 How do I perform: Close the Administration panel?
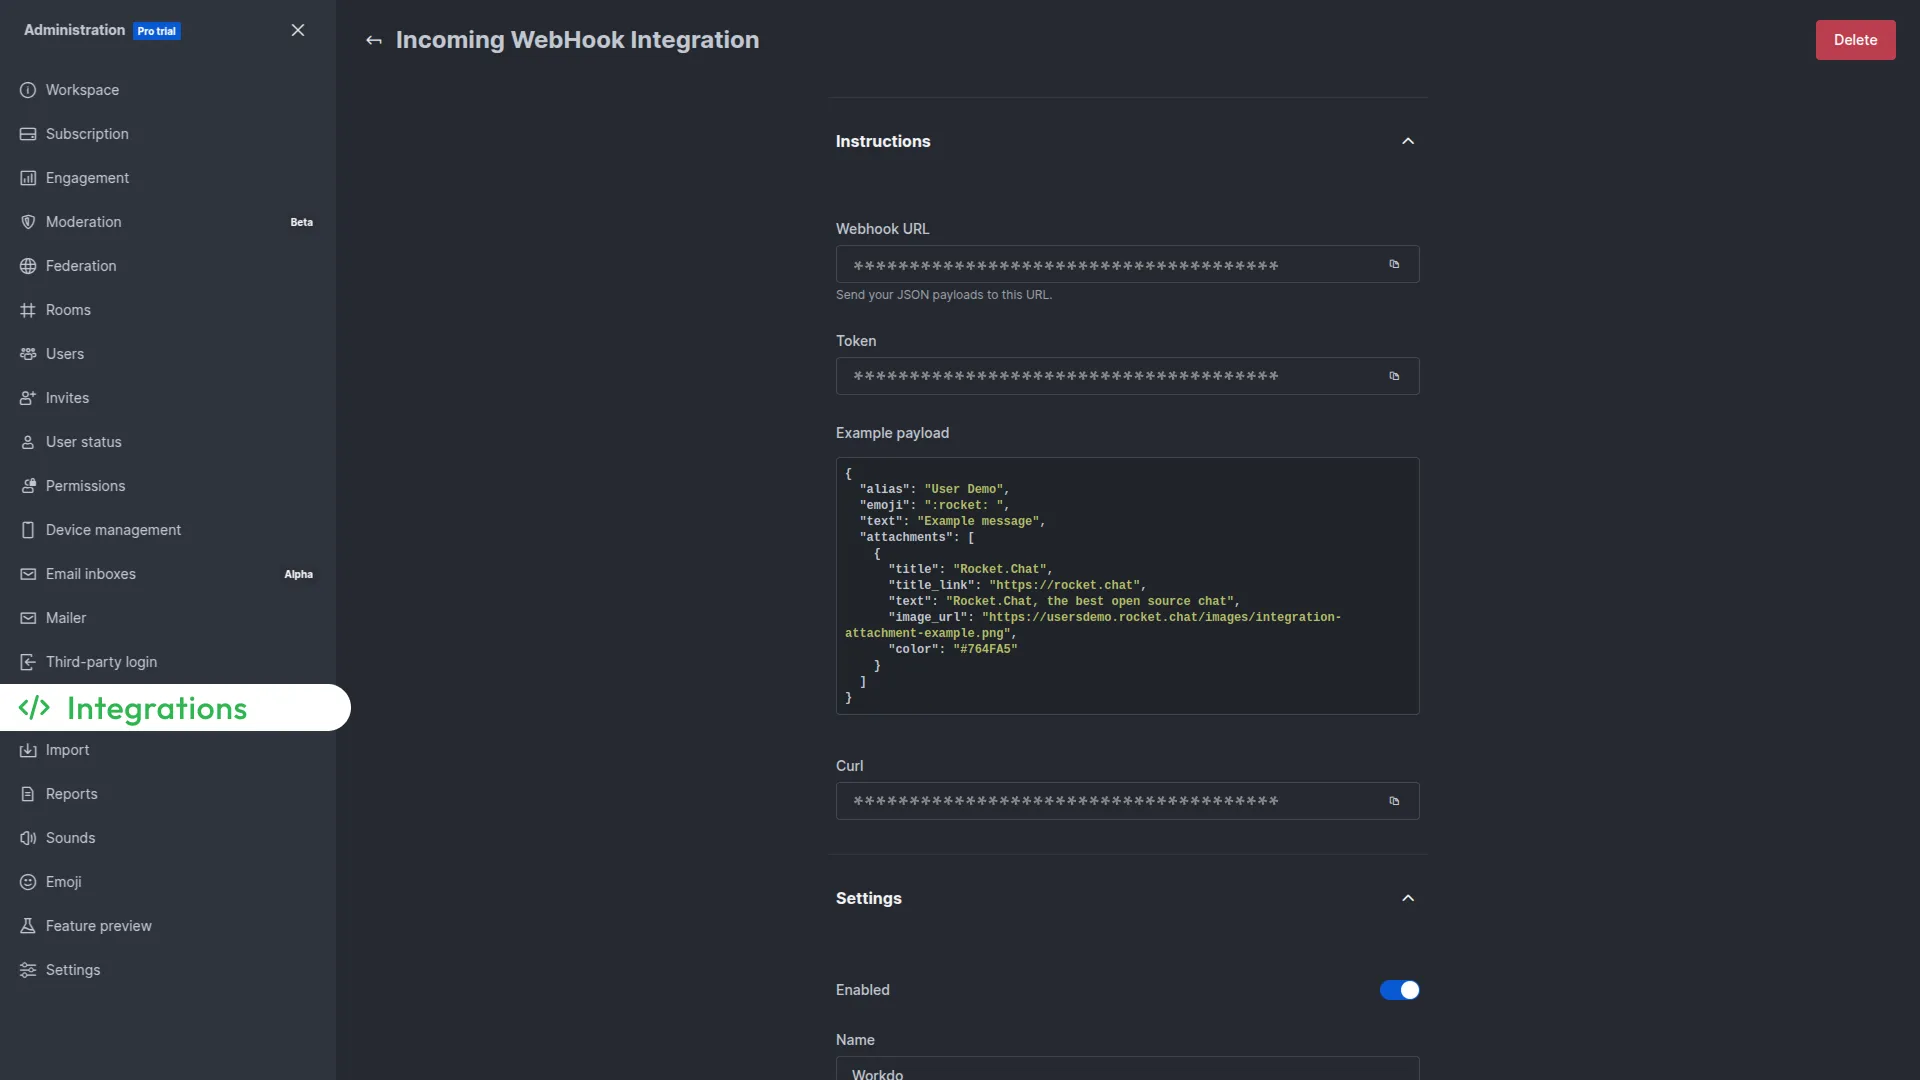coord(297,30)
